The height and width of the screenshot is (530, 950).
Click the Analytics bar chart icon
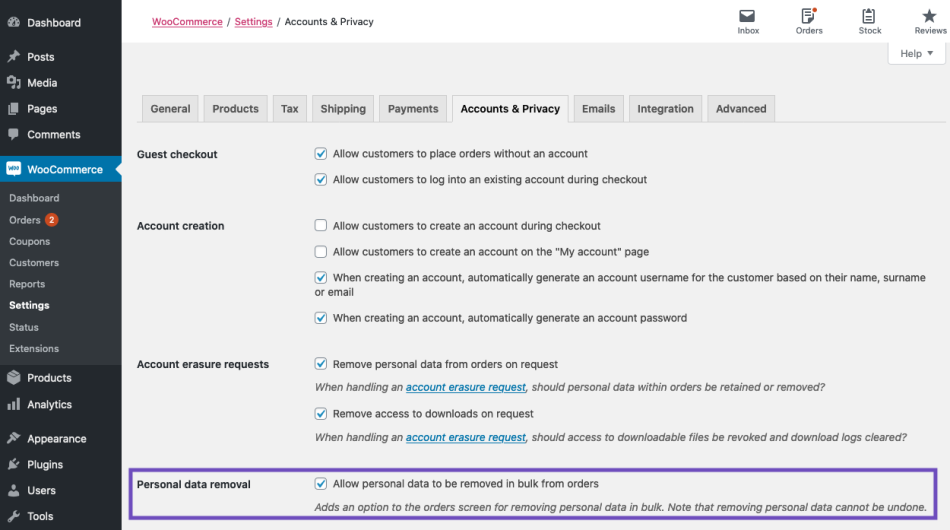click(x=13, y=404)
